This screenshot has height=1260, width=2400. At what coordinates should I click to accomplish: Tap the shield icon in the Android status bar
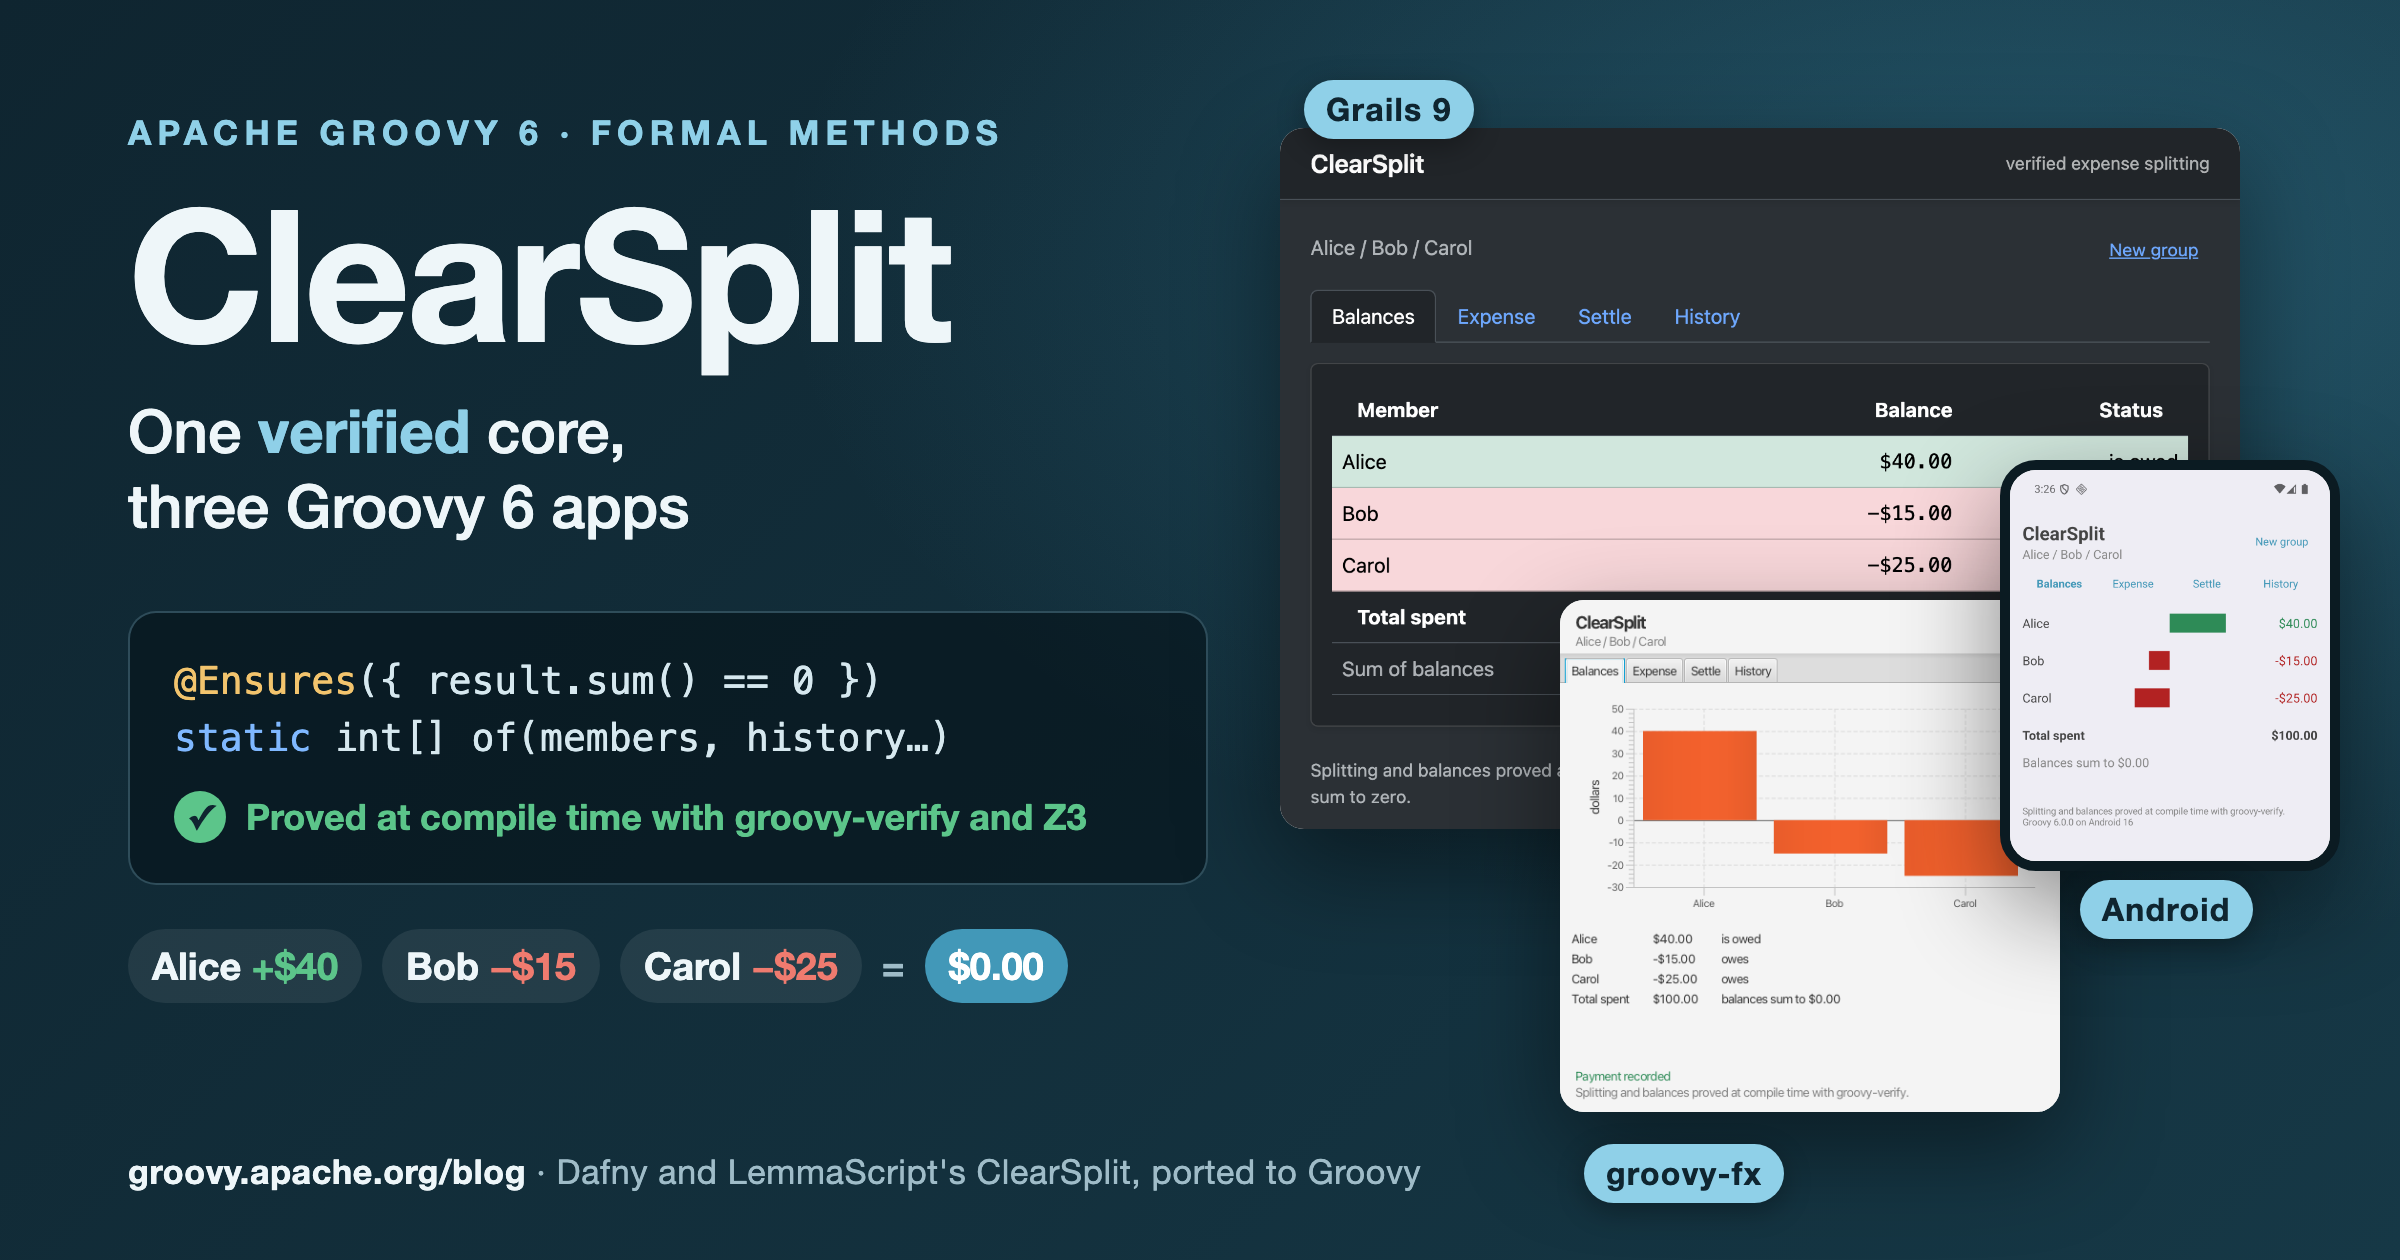pyautogui.click(x=2064, y=489)
